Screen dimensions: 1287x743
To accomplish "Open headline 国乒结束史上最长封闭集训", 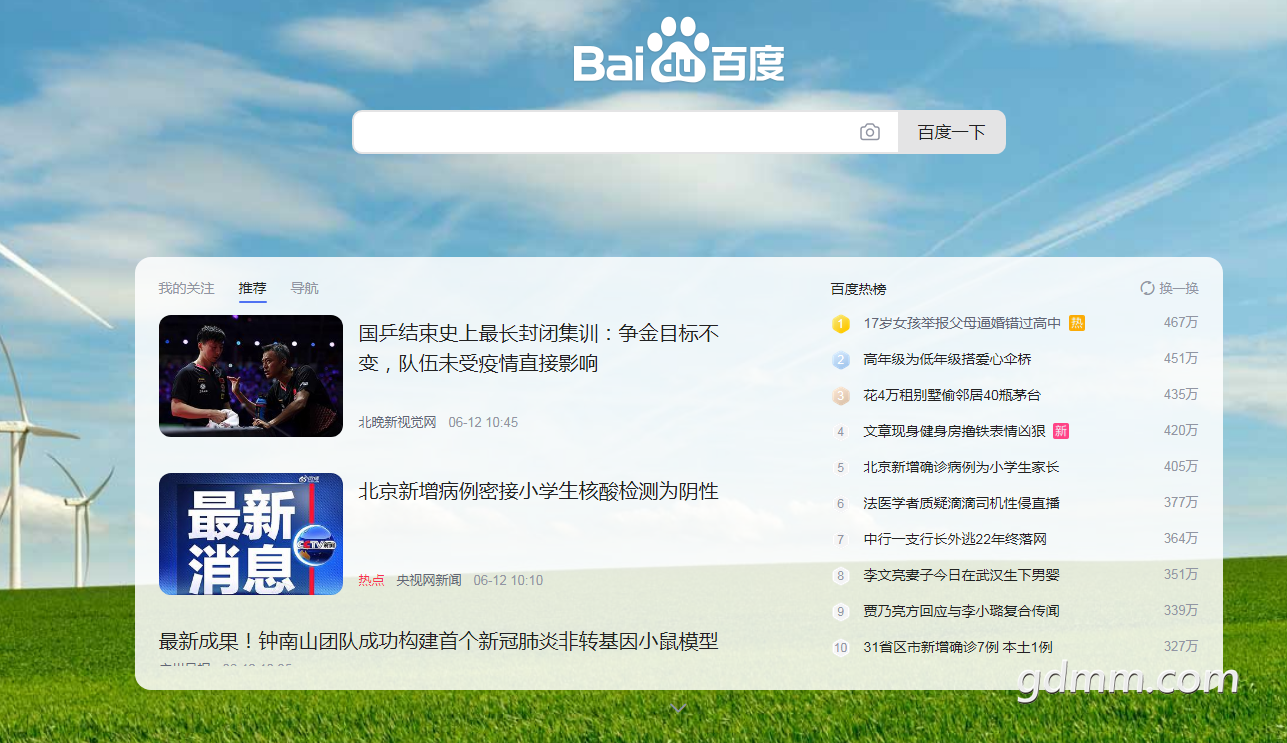I will click(539, 348).
